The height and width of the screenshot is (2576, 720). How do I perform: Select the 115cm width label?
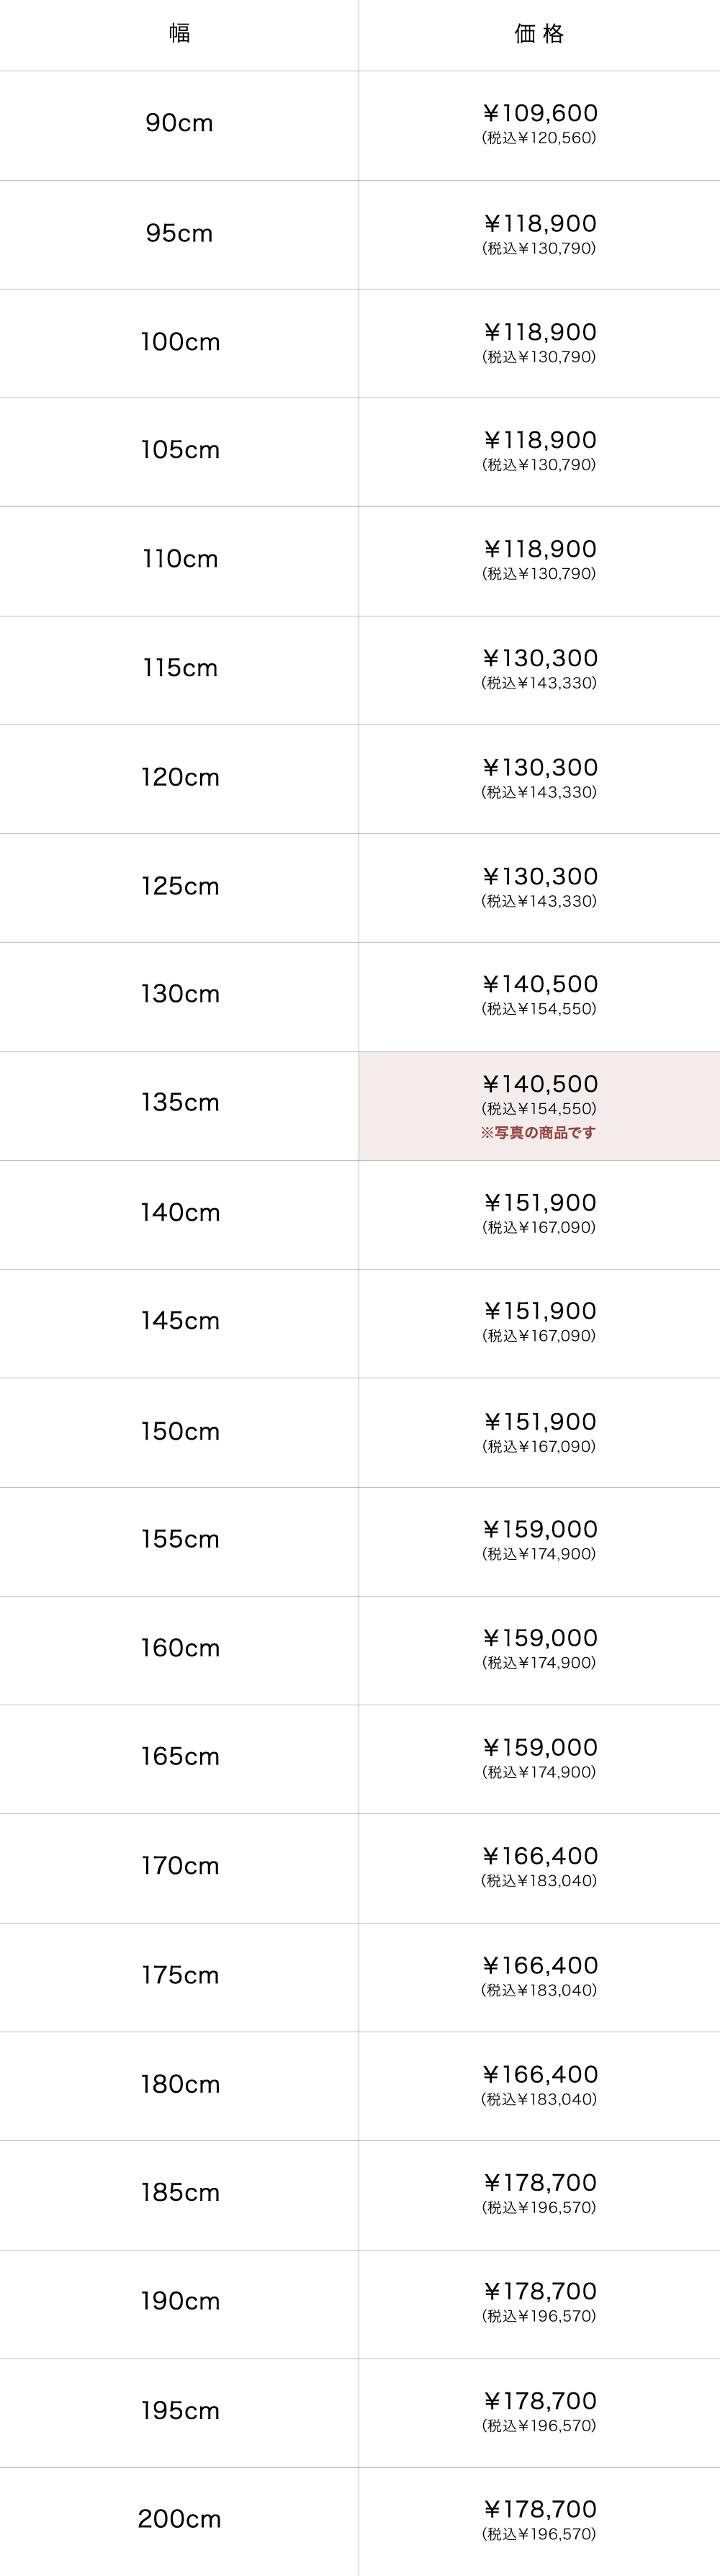click(180, 668)
